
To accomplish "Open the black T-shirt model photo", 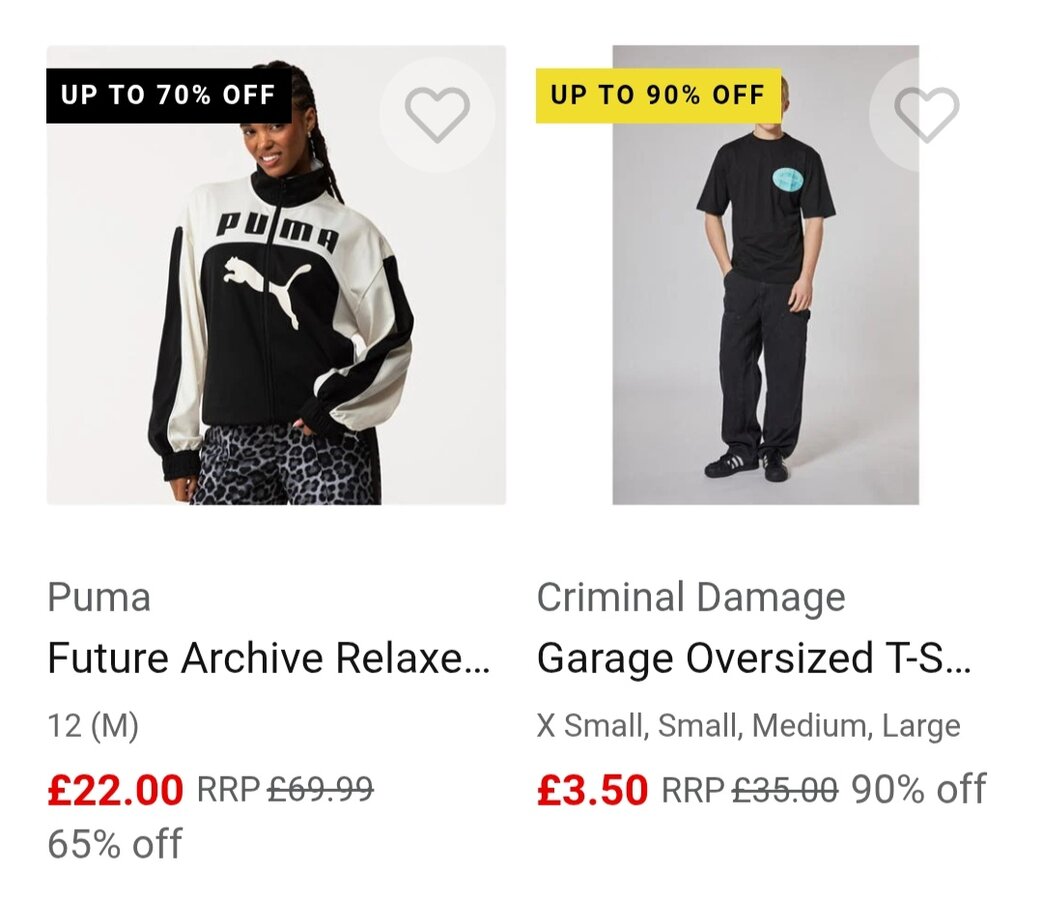I will coord(765,300).
